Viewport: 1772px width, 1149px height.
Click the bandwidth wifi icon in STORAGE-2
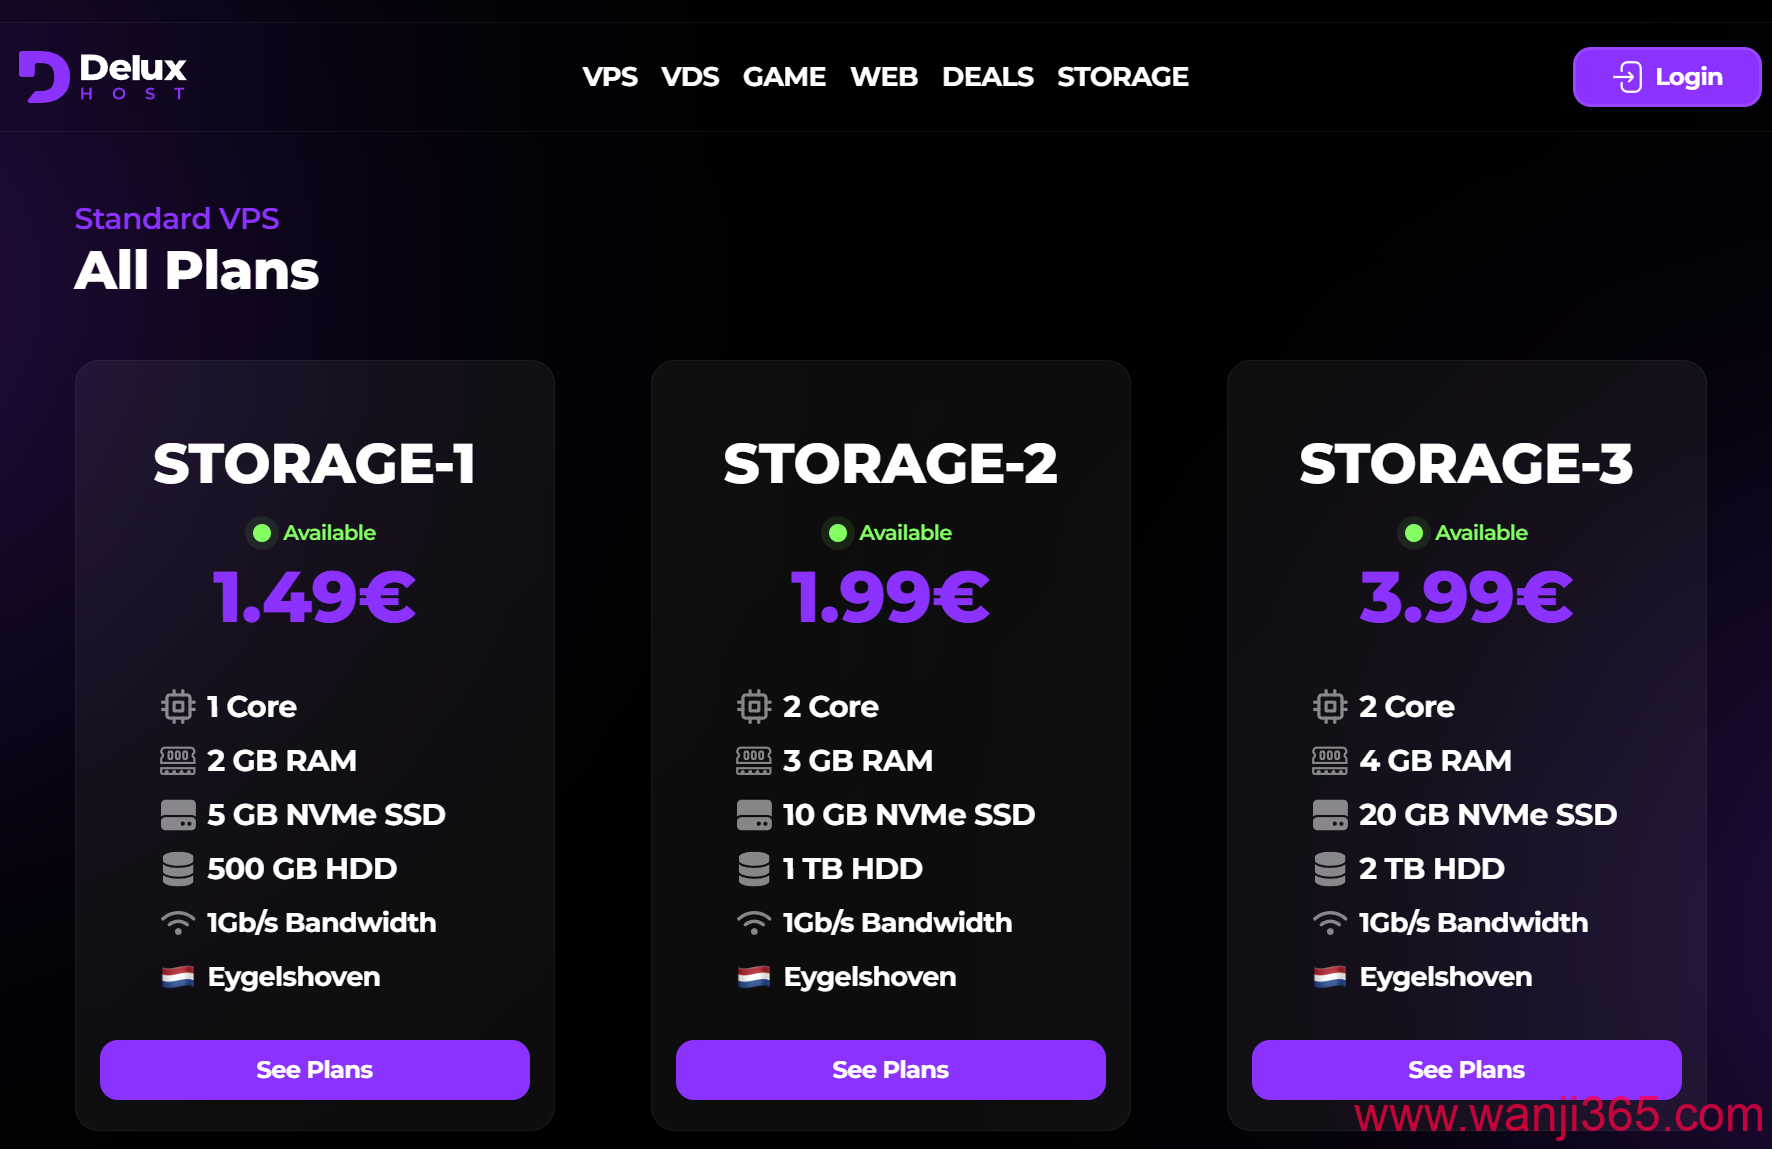click(x=754, y=923)
